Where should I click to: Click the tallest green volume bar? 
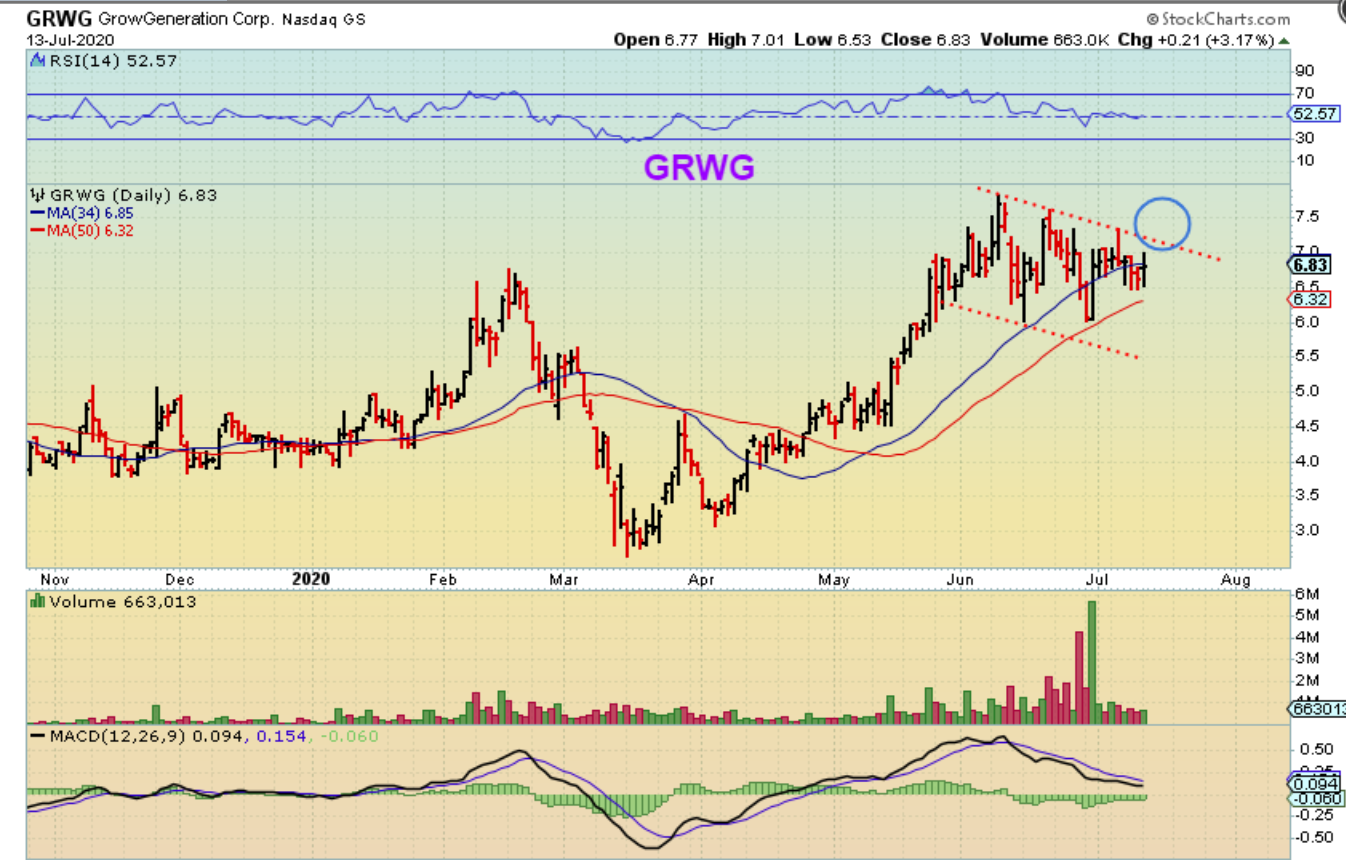tap(1092, 661)
